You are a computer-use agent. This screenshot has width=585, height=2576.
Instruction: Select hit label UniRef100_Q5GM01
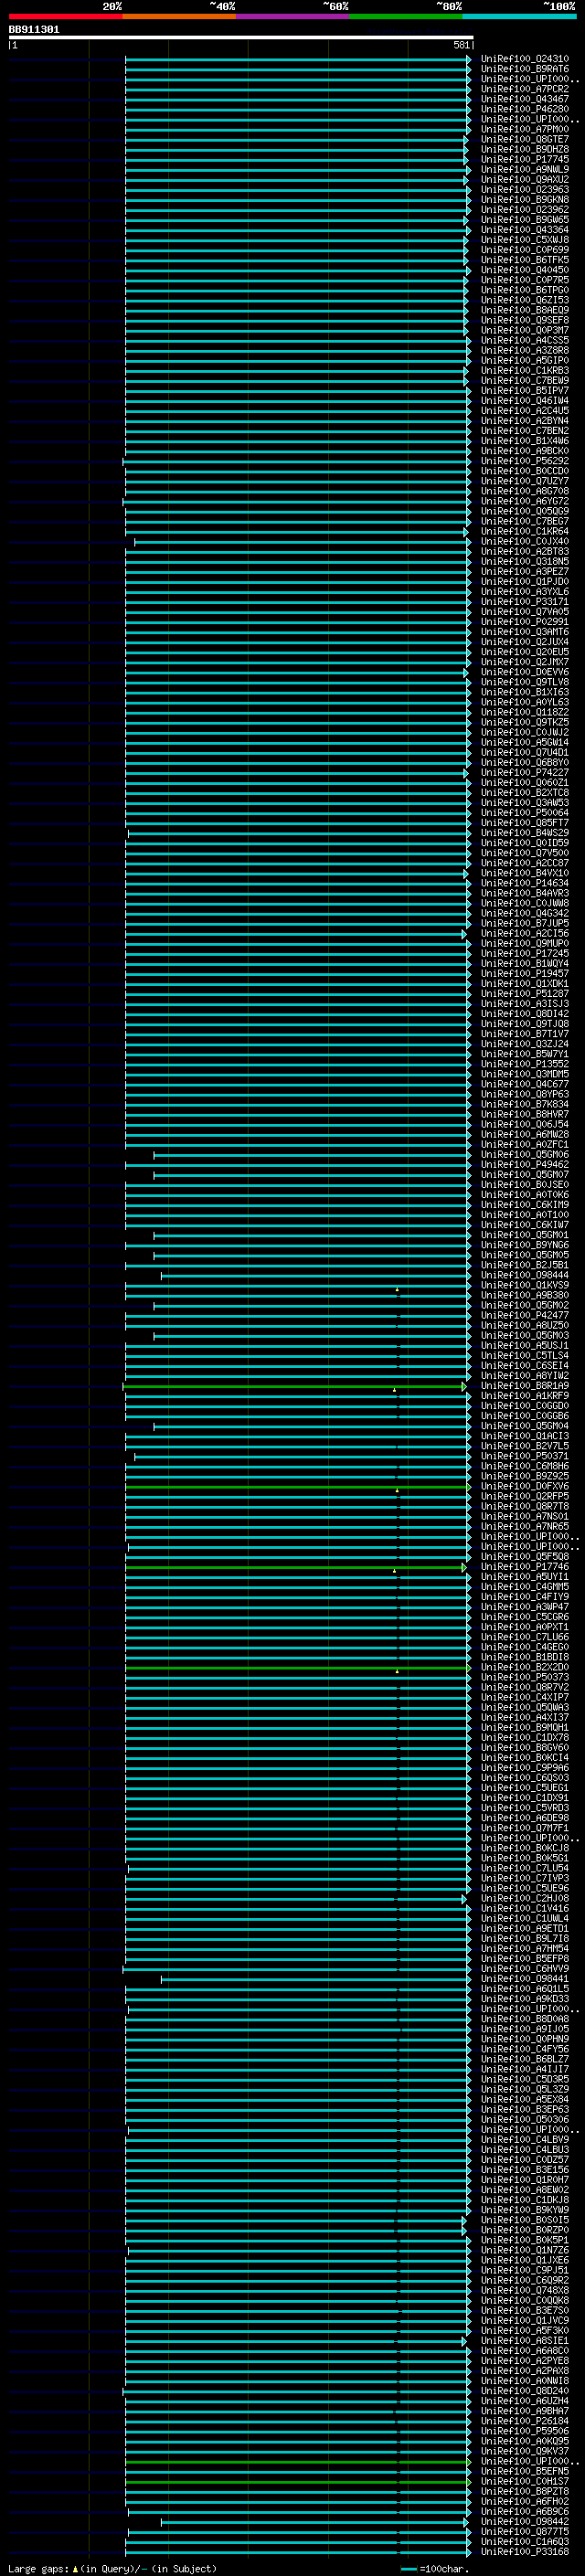525,1235
